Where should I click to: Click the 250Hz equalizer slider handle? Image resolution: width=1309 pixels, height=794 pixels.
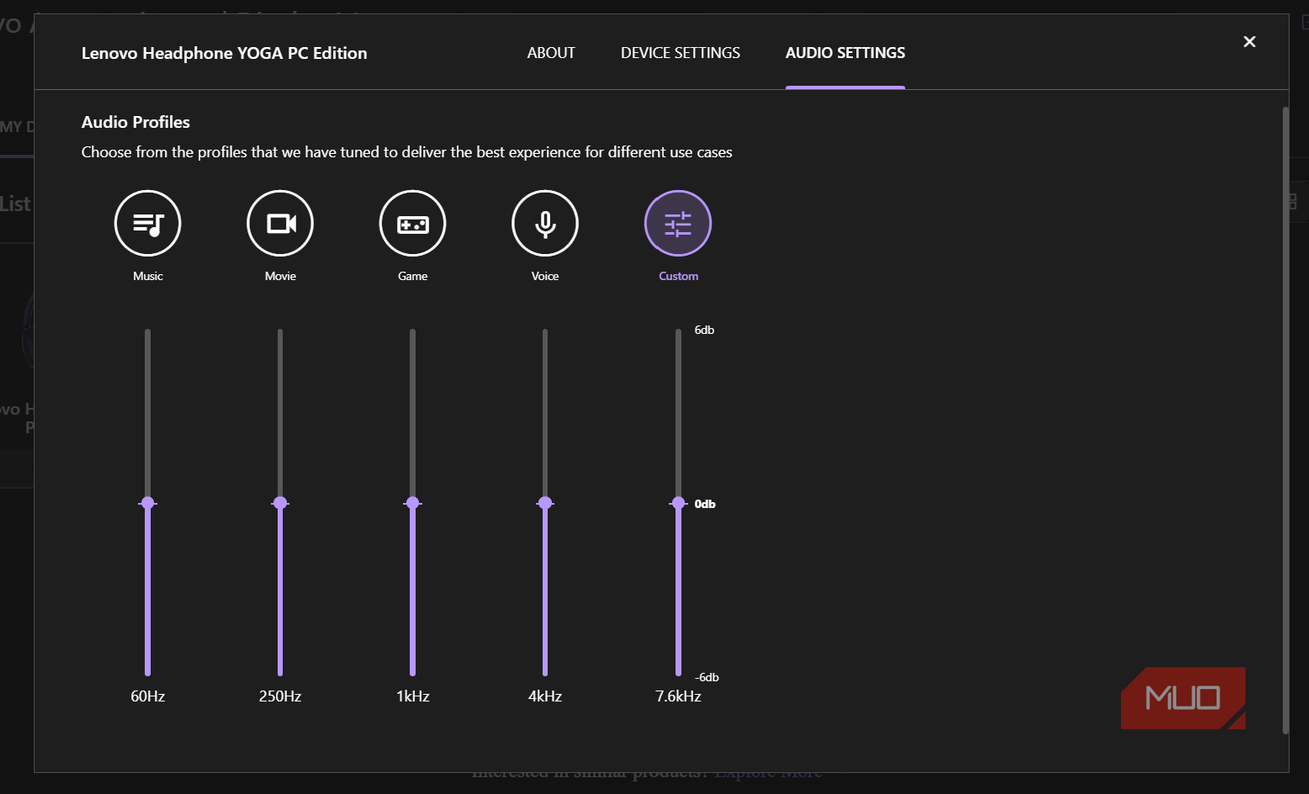pyautogui.click(x=280, y=503)
